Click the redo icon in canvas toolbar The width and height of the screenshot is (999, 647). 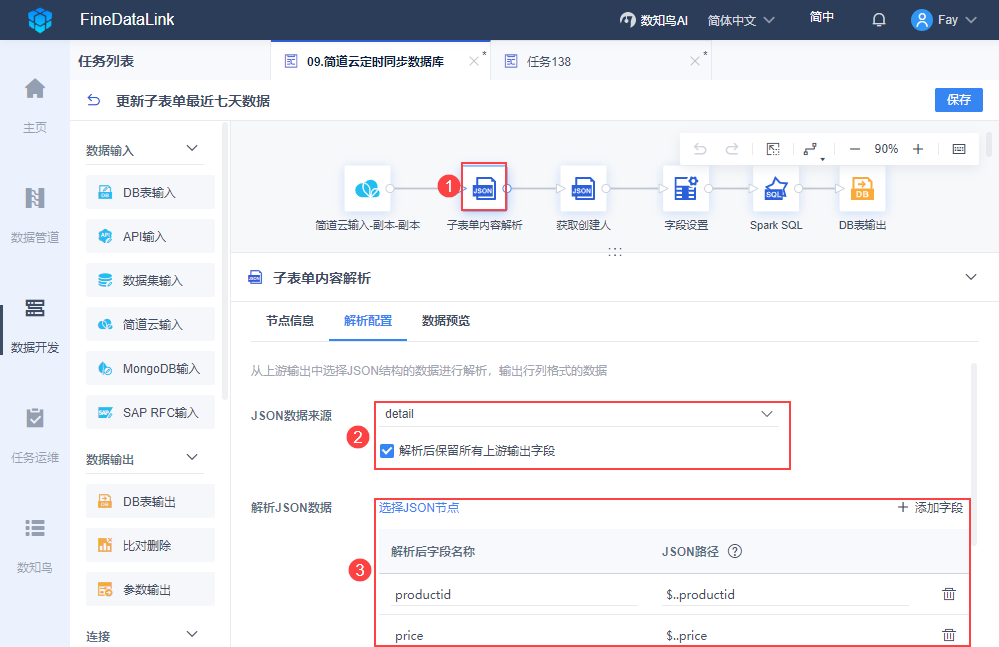(732, 149)
